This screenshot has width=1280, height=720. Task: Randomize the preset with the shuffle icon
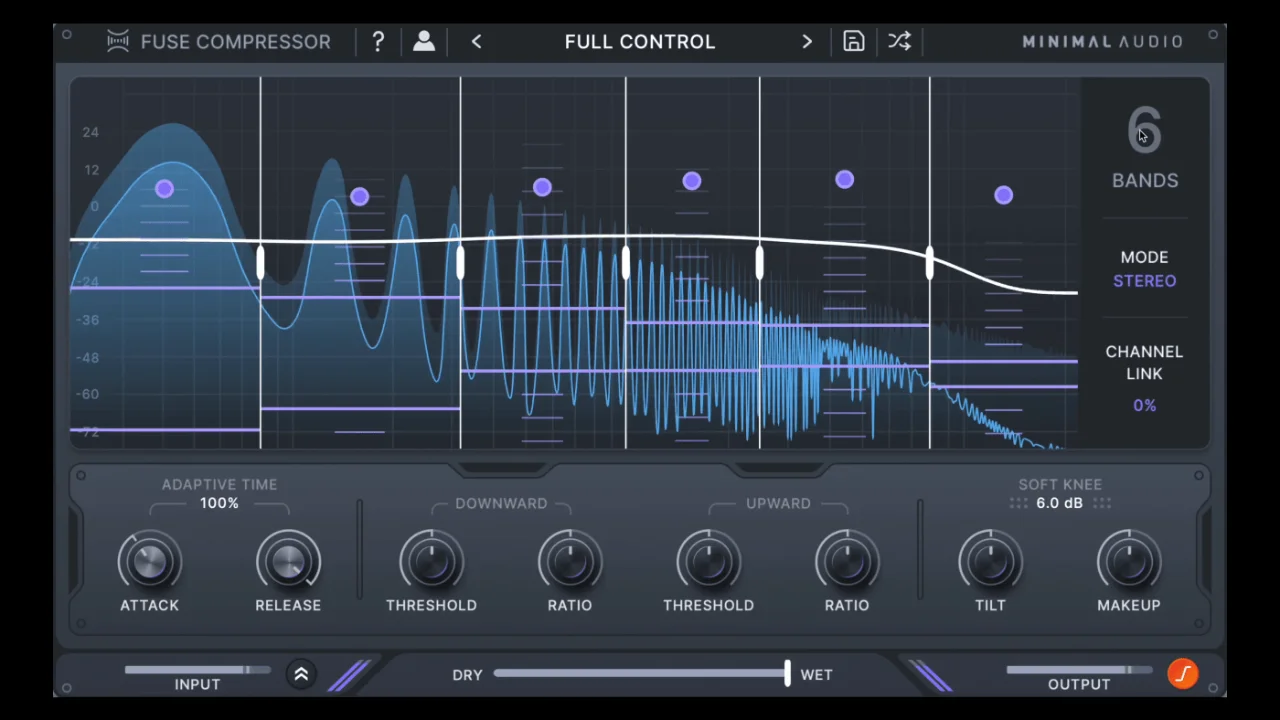tap(899, 41)
